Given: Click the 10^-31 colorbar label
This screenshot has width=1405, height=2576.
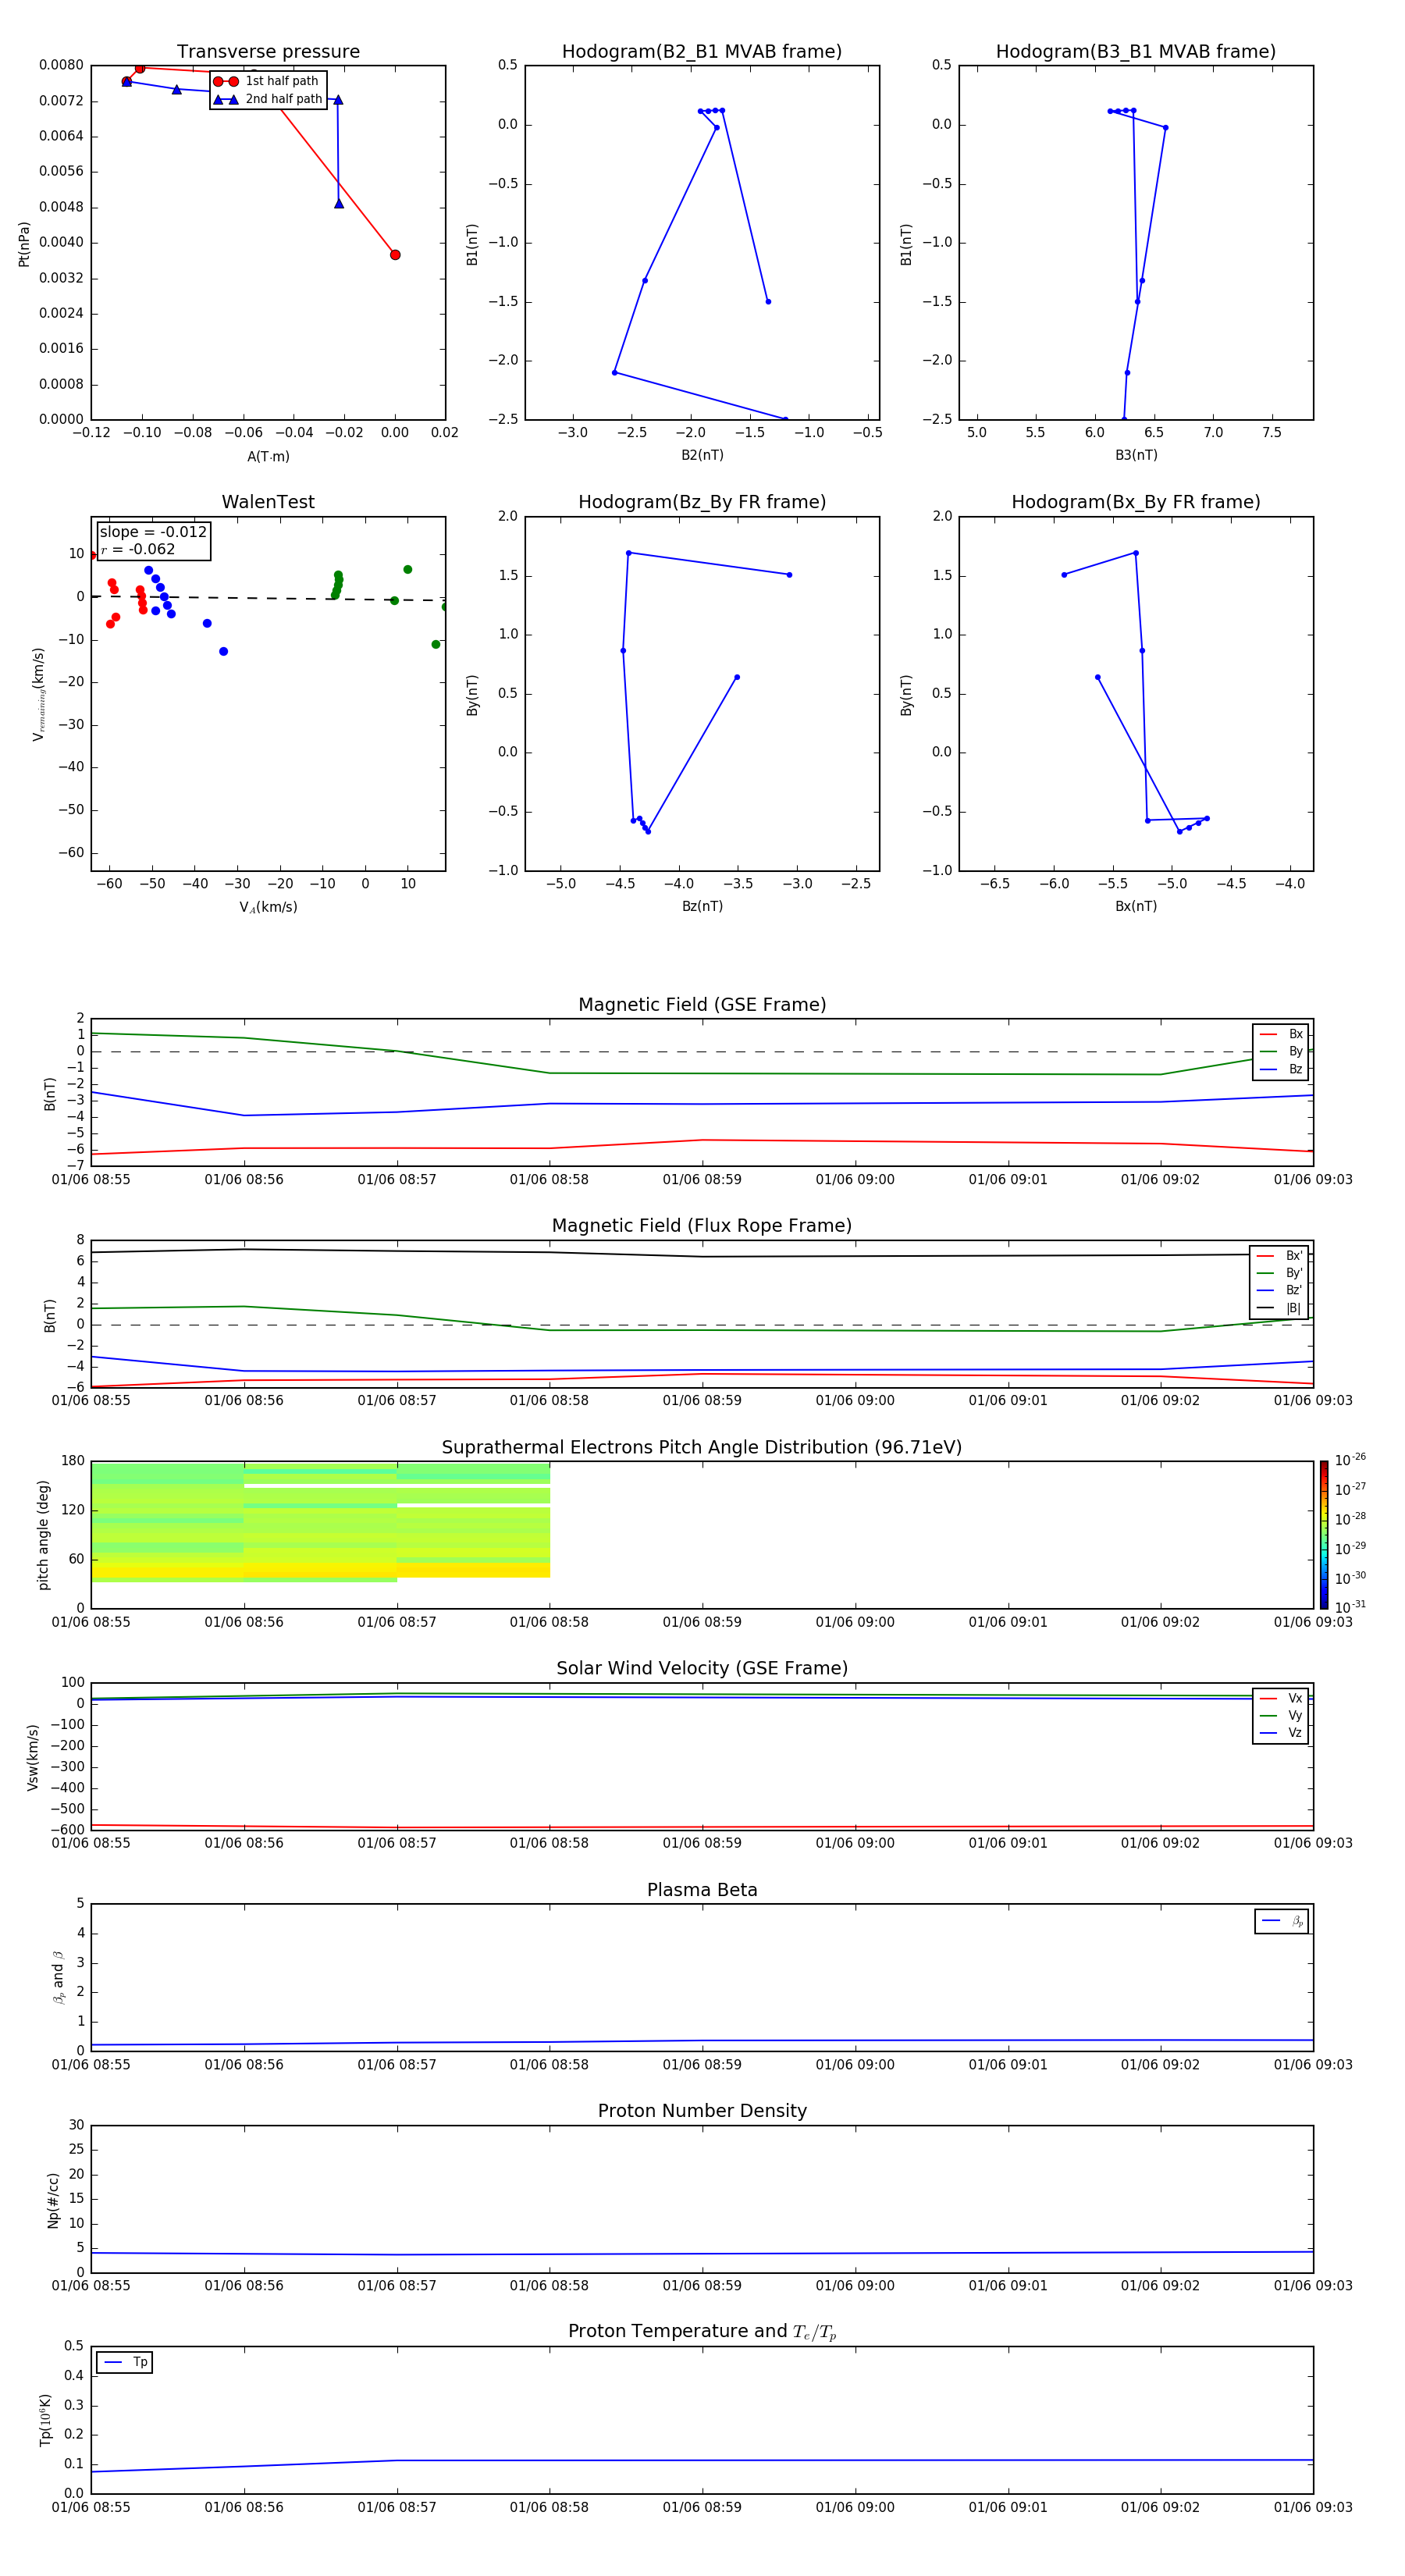Looking at the screenshot, I should pyautogui.click(x=1350, y=1607).
